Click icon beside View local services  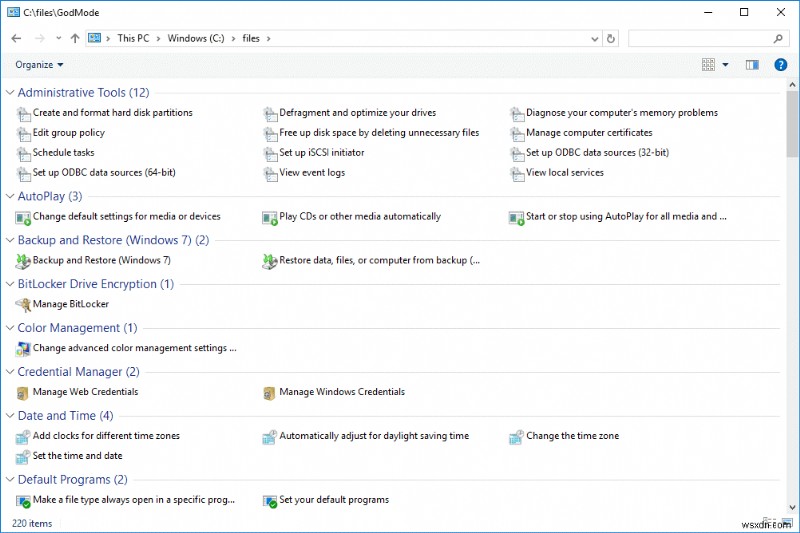coord(517,174)
